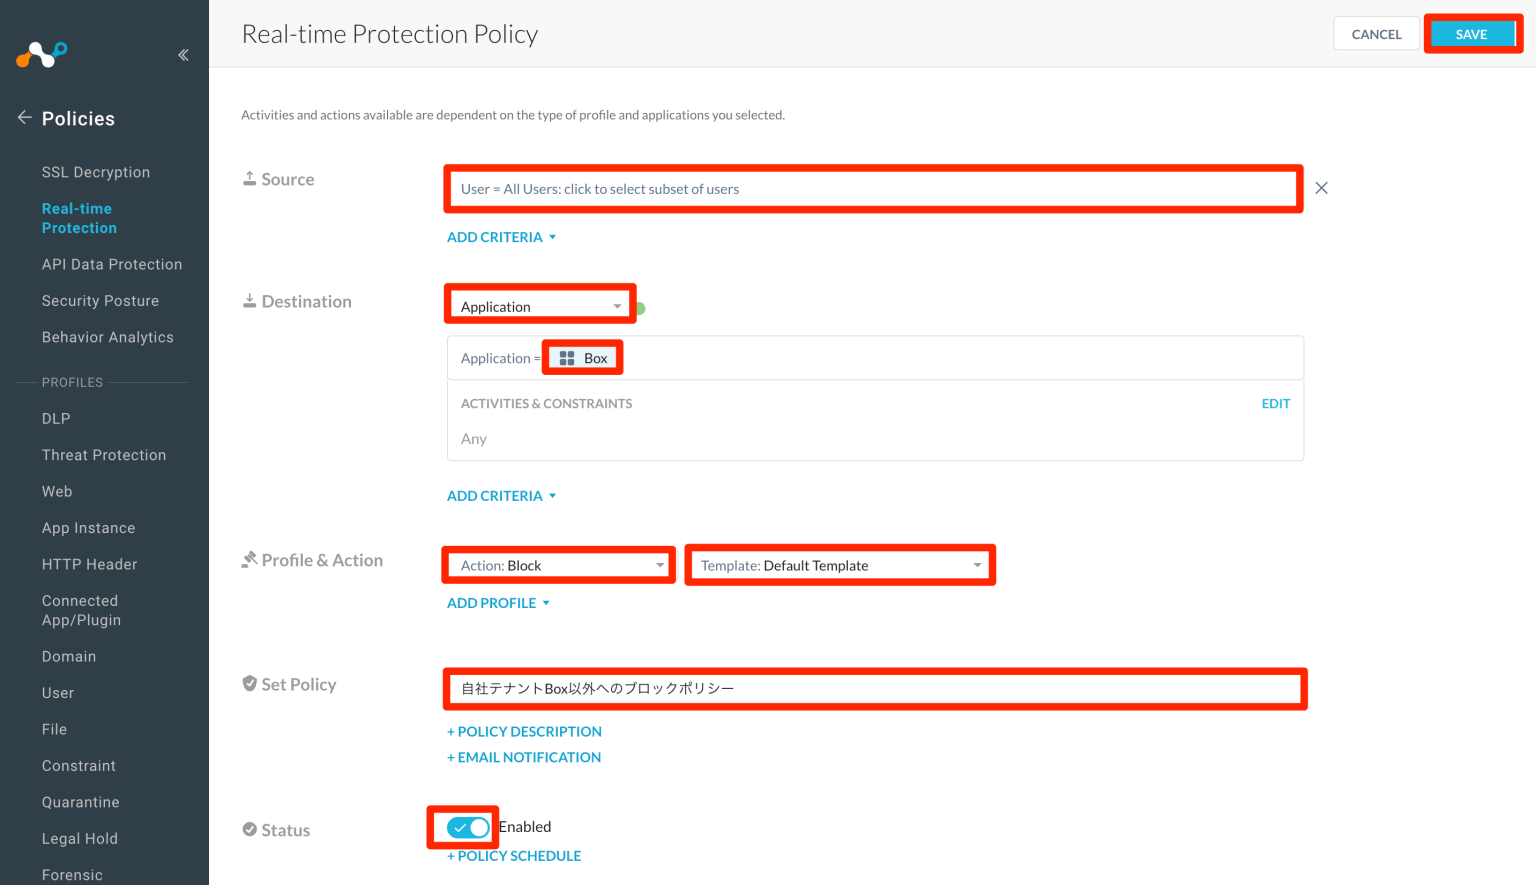The image size is (1536, 885).
Task: Click the shield icon beside Set Policy
Action: click(249, 682)
